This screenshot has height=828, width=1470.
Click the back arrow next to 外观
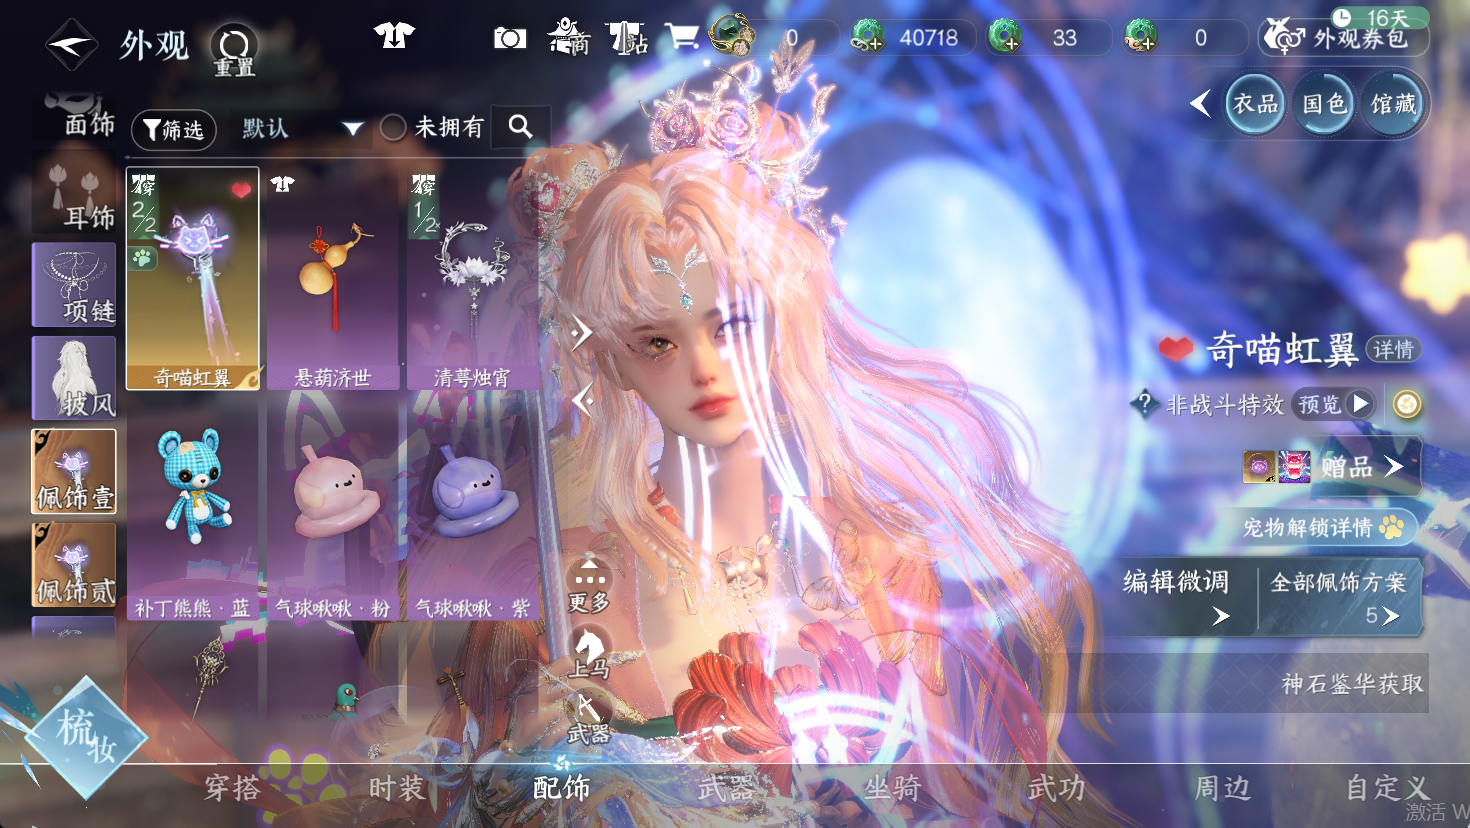71,45
